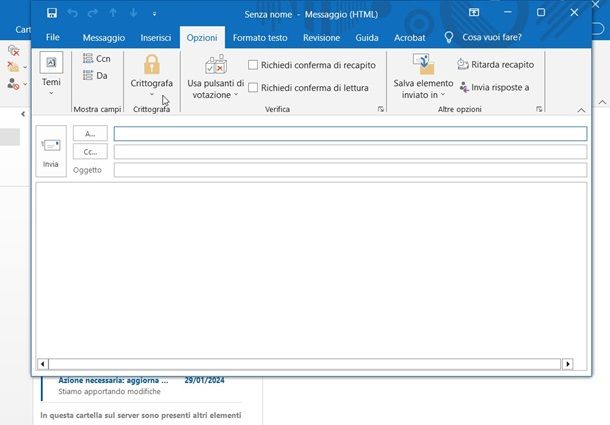Image resolution: width=610 pixels, height=425 pixels.
Task: Click the Undo arrow in quick access toolbar
Action: (72, 13)
